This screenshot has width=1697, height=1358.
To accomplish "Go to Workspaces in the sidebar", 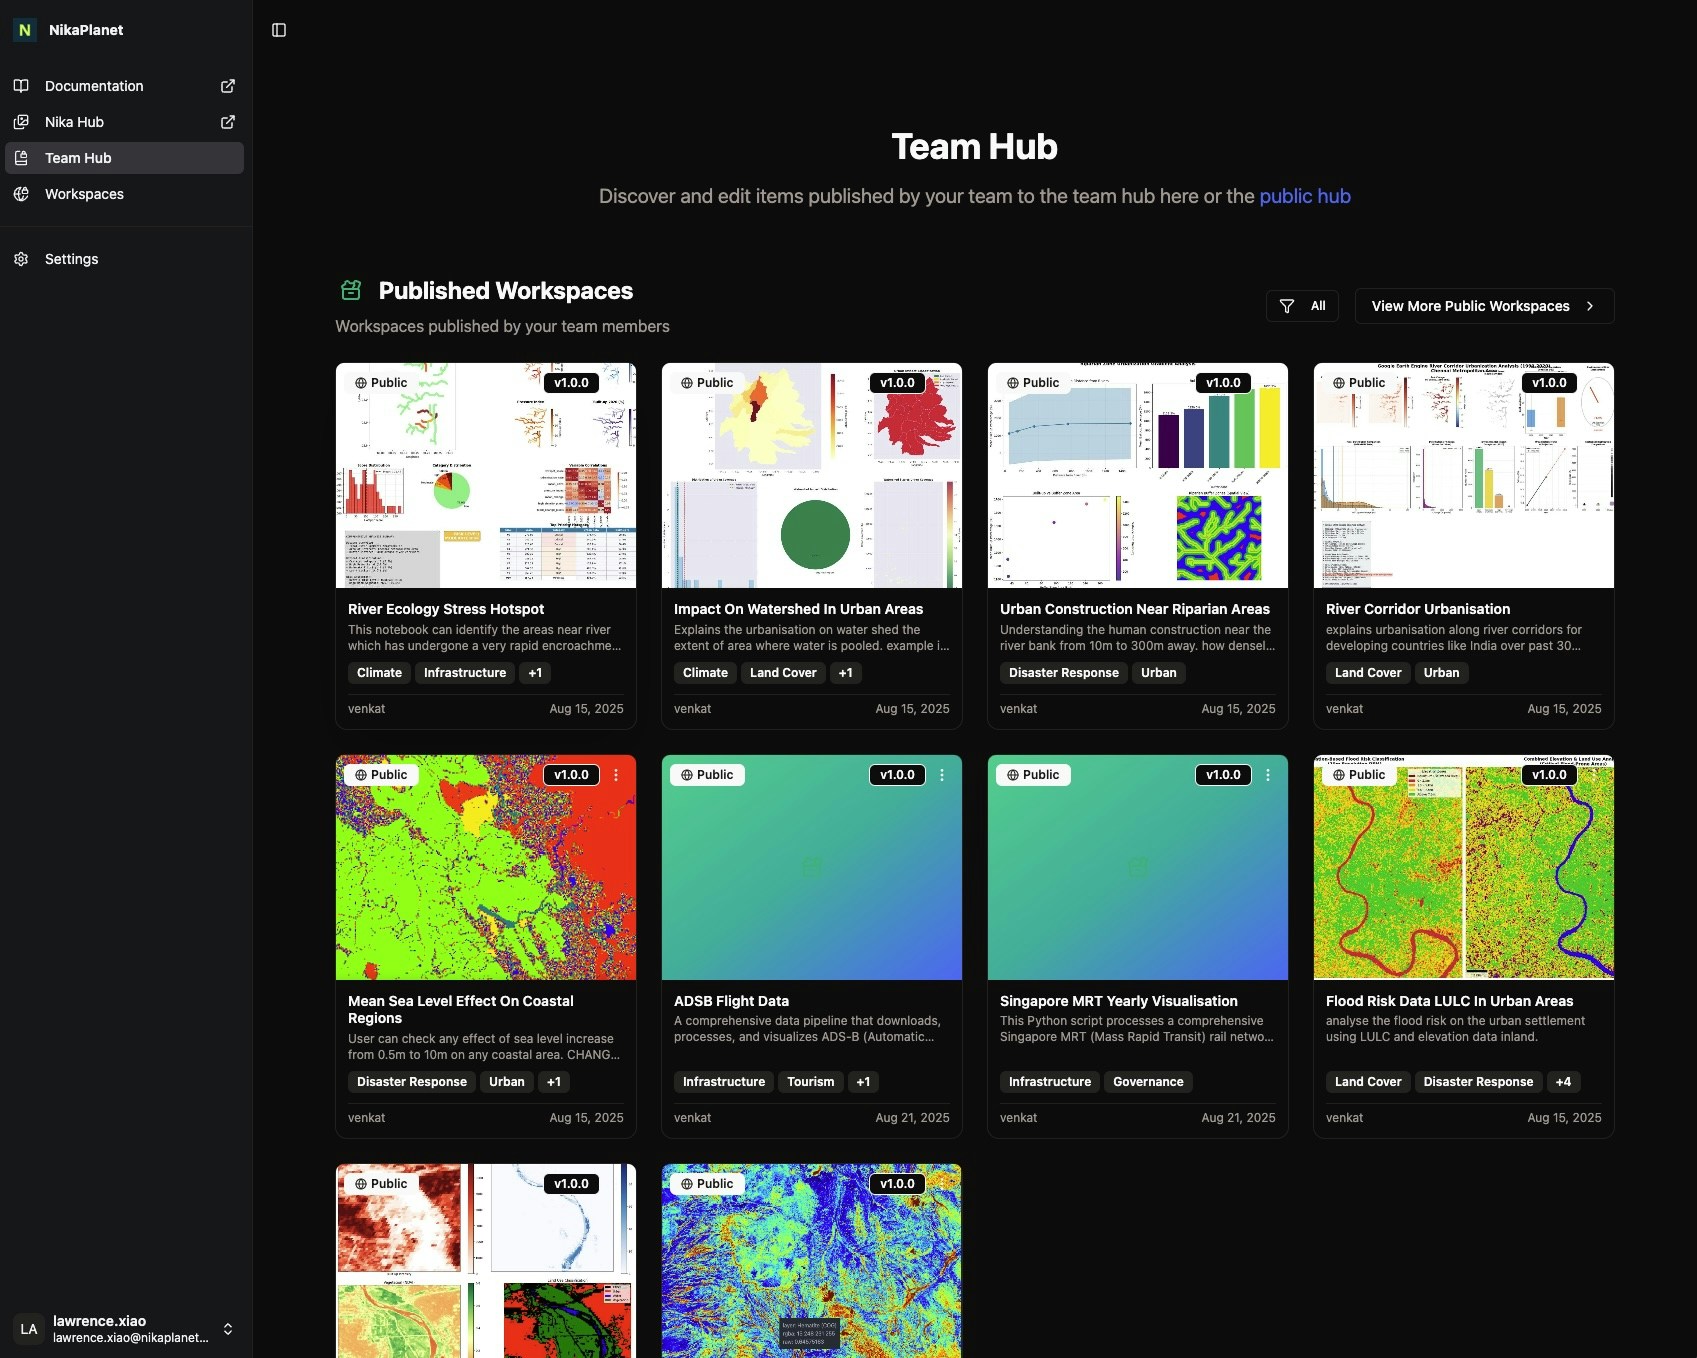I will pyautogui.click(x=124, y=194).
